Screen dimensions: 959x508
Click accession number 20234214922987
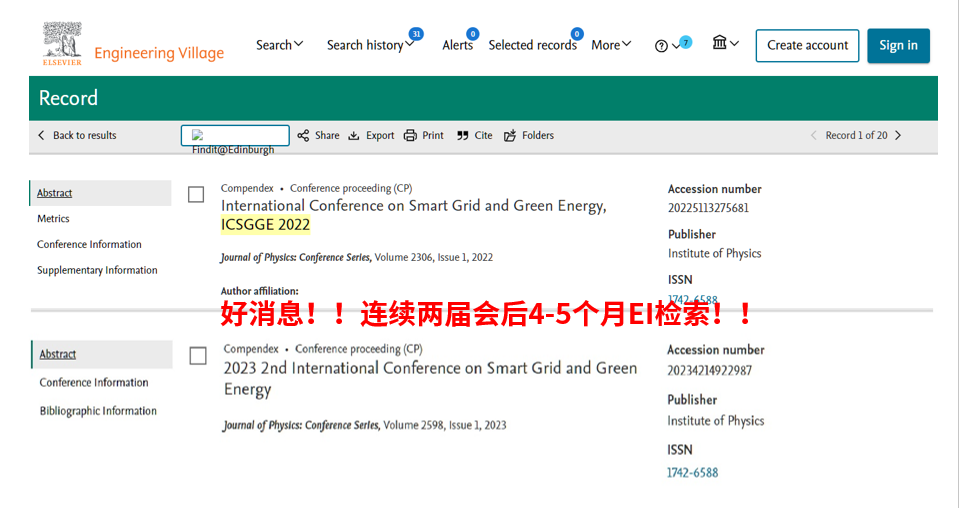(709, 370)
